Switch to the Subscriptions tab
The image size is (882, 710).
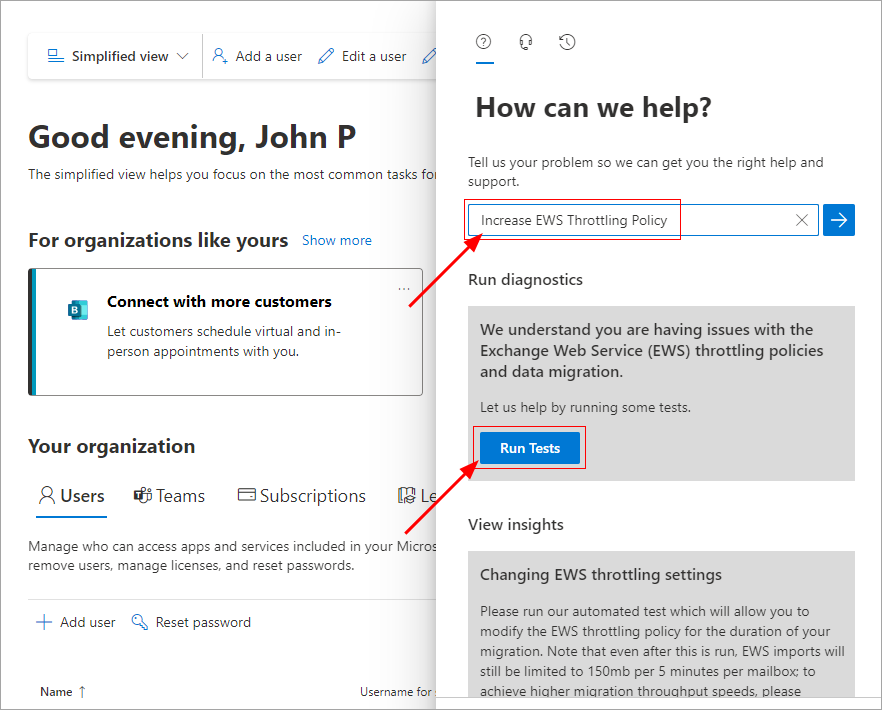tap(302, 496)
